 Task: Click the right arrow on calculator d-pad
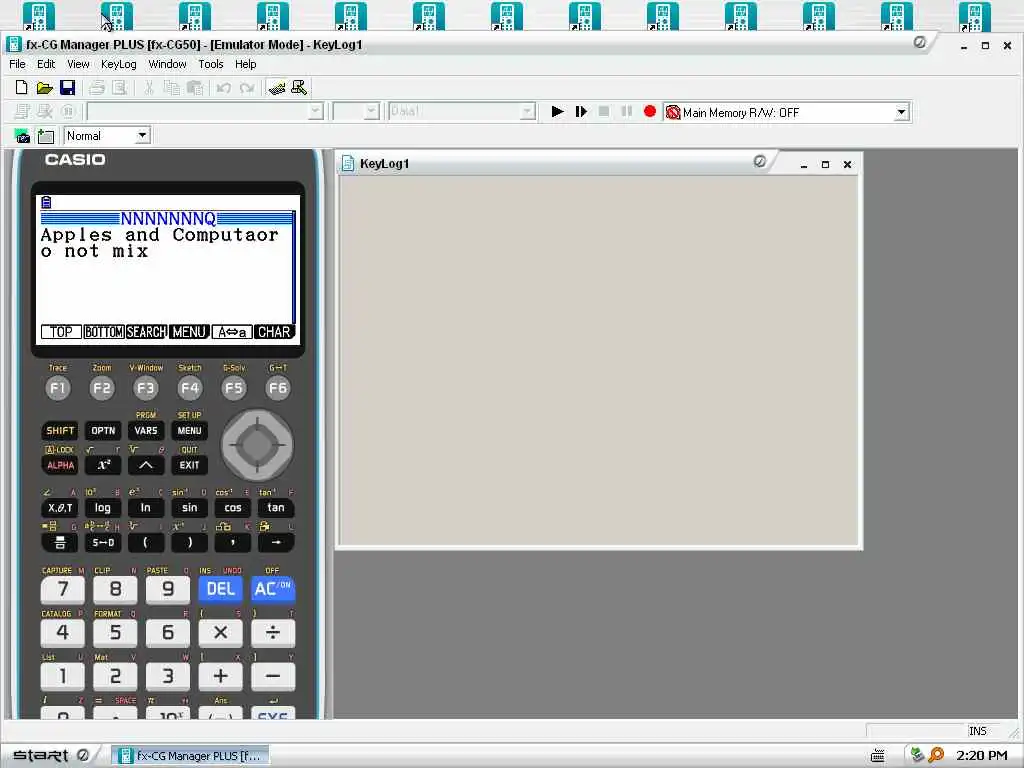(280, 445)
